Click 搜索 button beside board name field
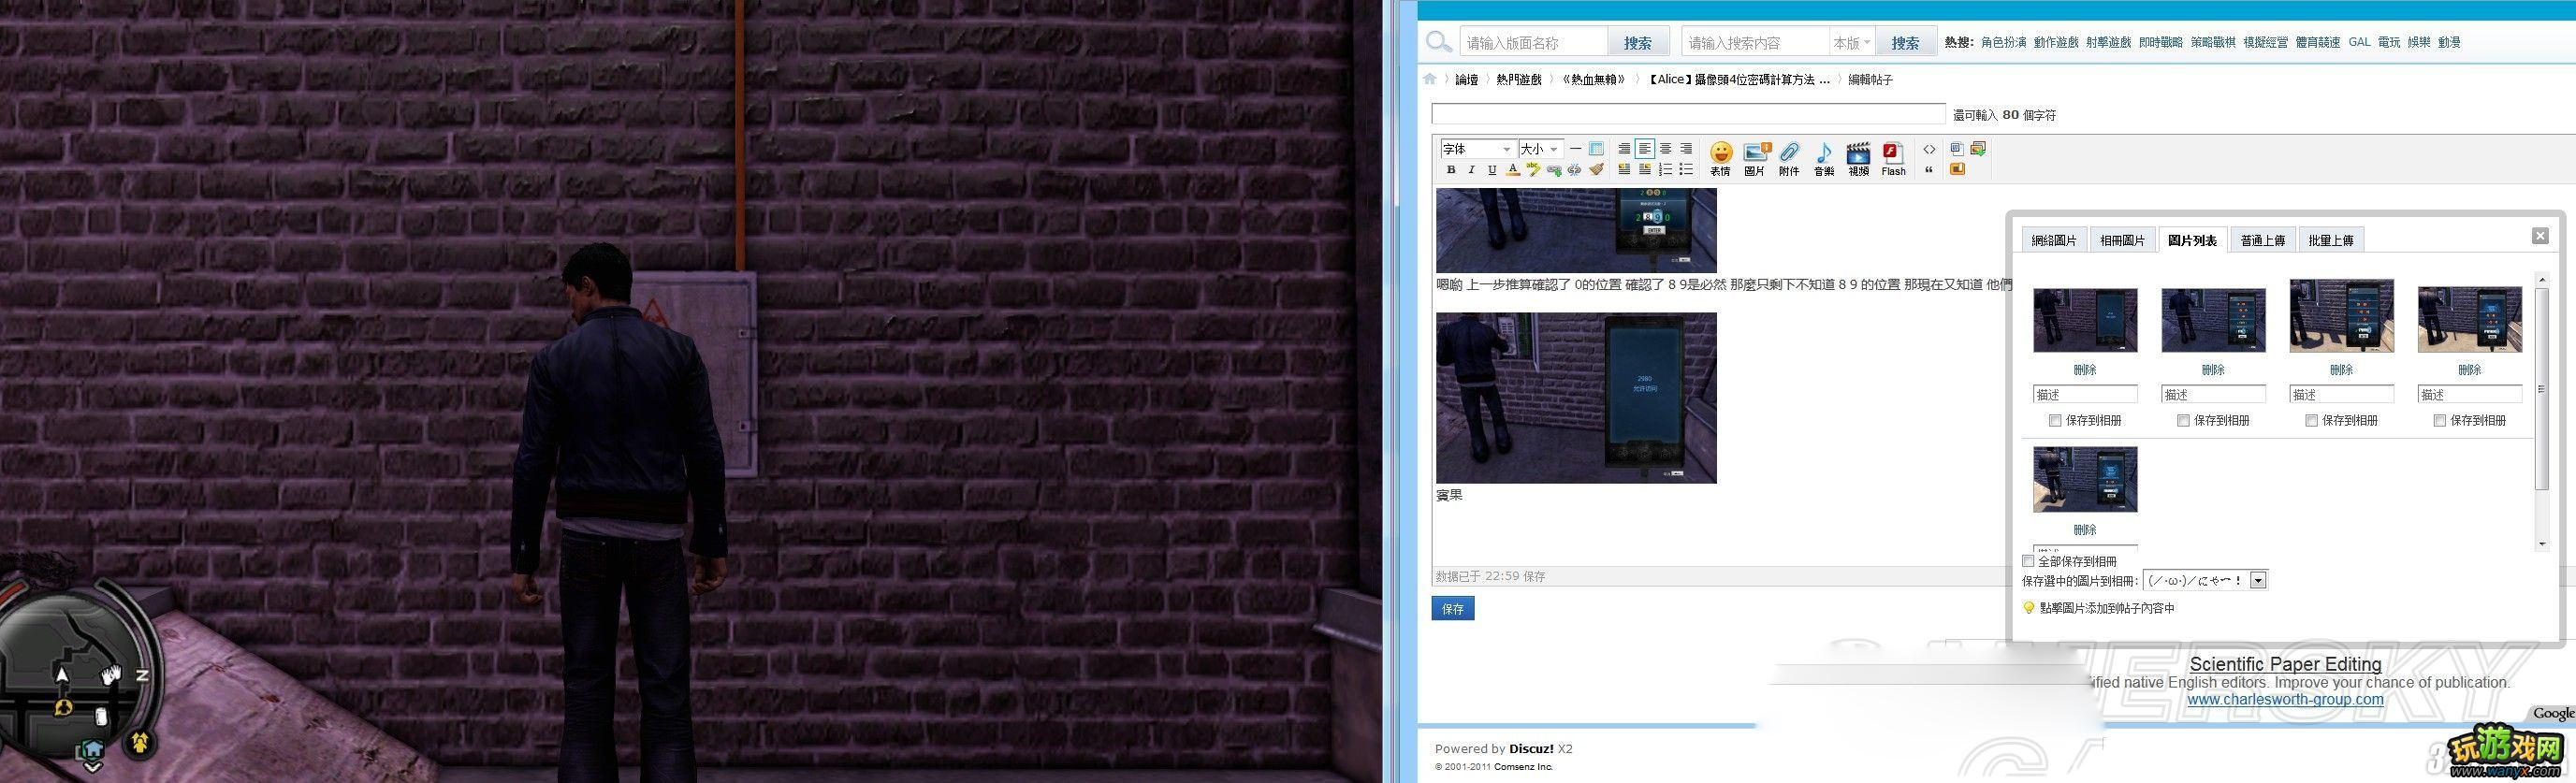Viewport: 2576px width, 783px height. pyautogui.click(x=1638, y=43)
